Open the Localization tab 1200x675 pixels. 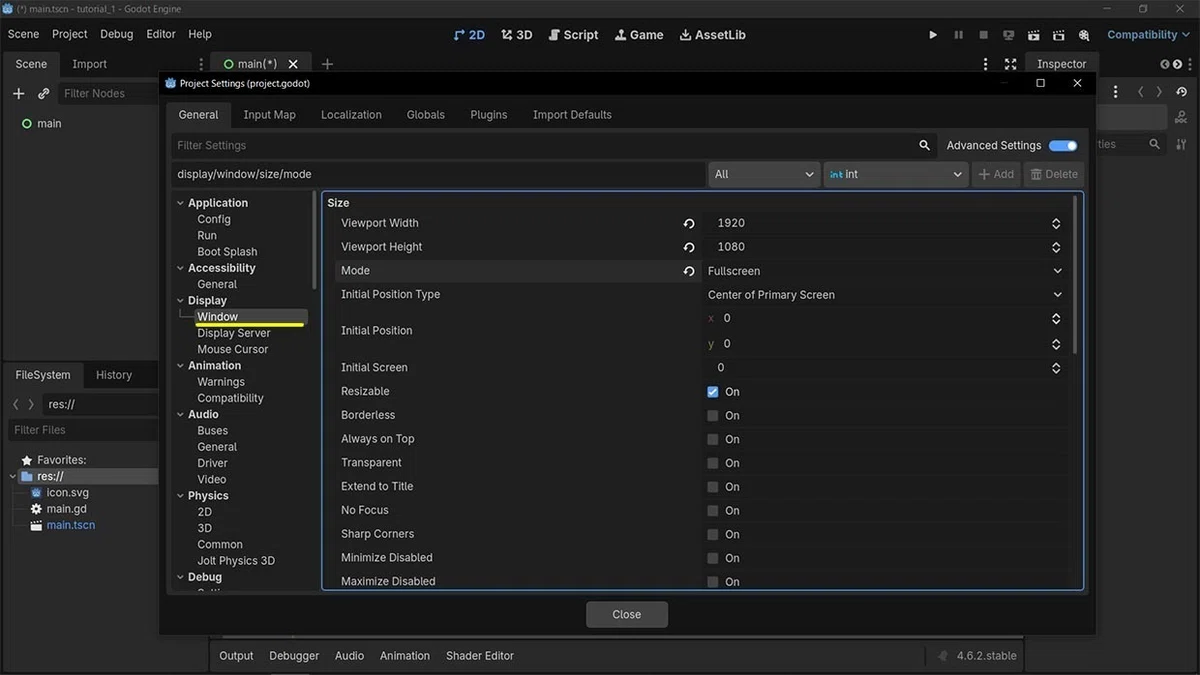351,115
